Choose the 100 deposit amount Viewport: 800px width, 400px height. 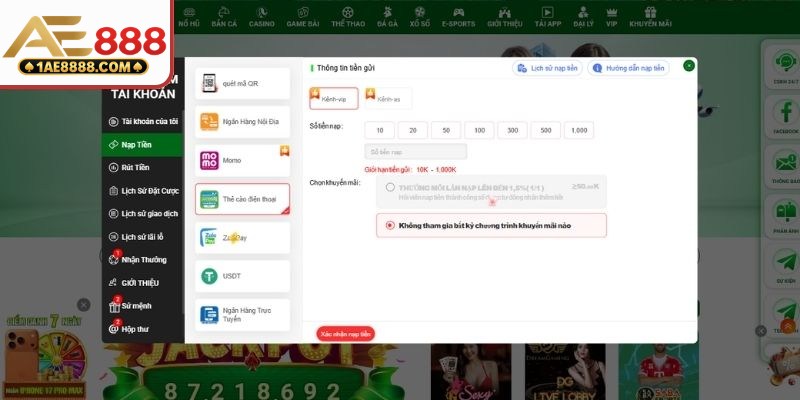[x=479, y=130]
